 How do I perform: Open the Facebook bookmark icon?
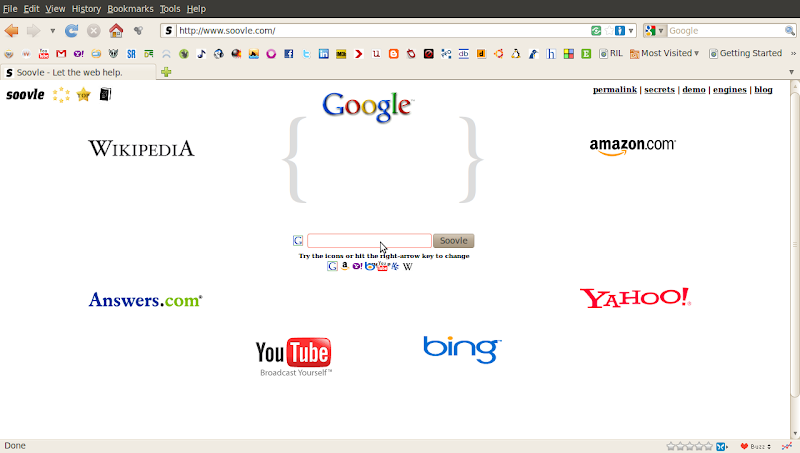(x=289, y=53)
